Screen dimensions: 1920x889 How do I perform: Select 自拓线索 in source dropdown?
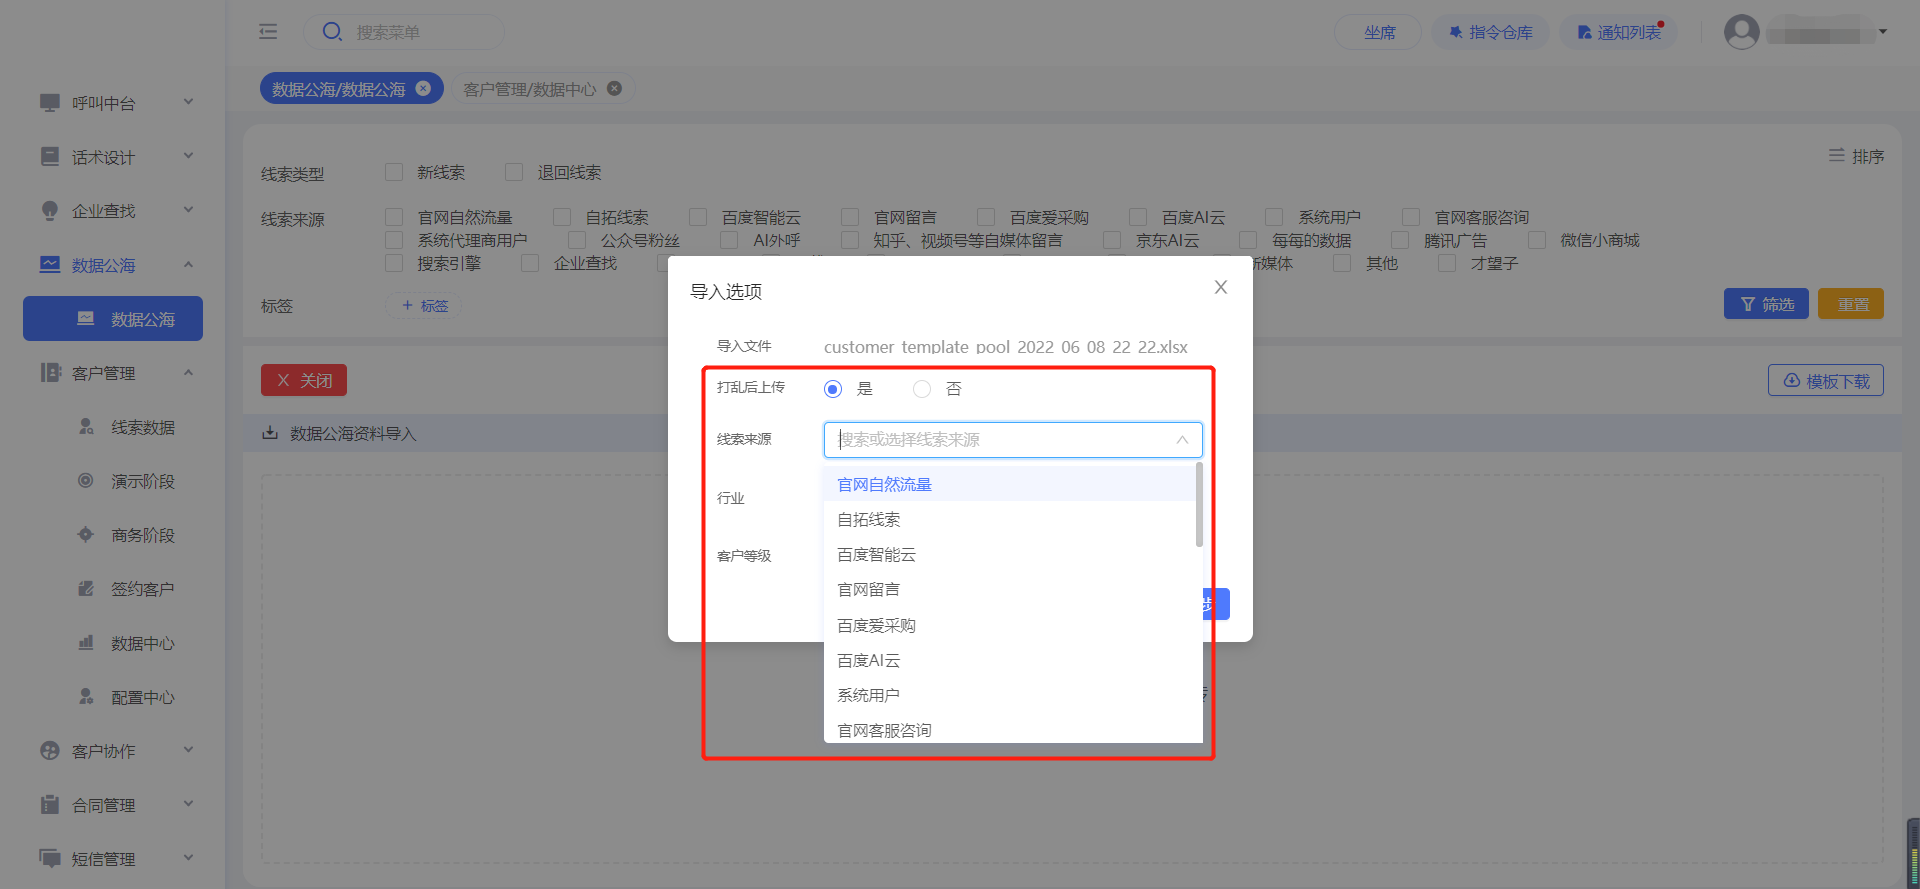pos(1009,519)
